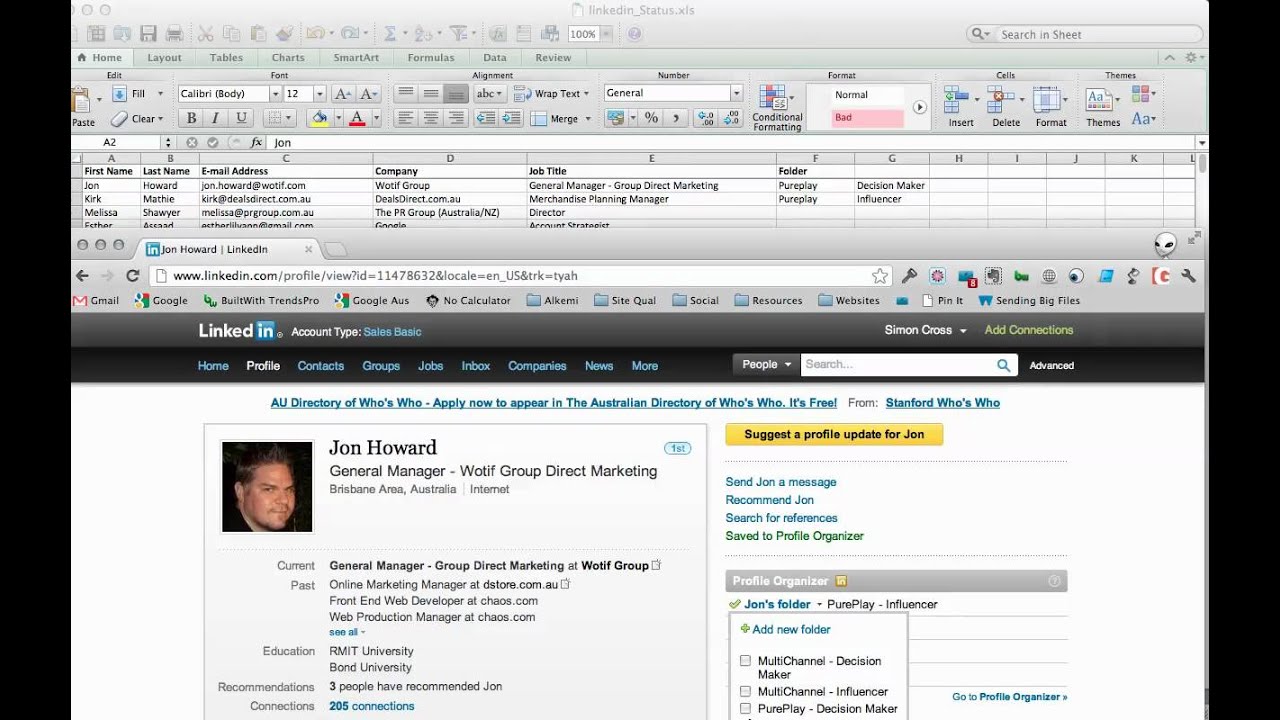Toggle bold formatting in Excel
Image resolution: width=1280 pixels, height=720 pixels.
pos(191,118)
